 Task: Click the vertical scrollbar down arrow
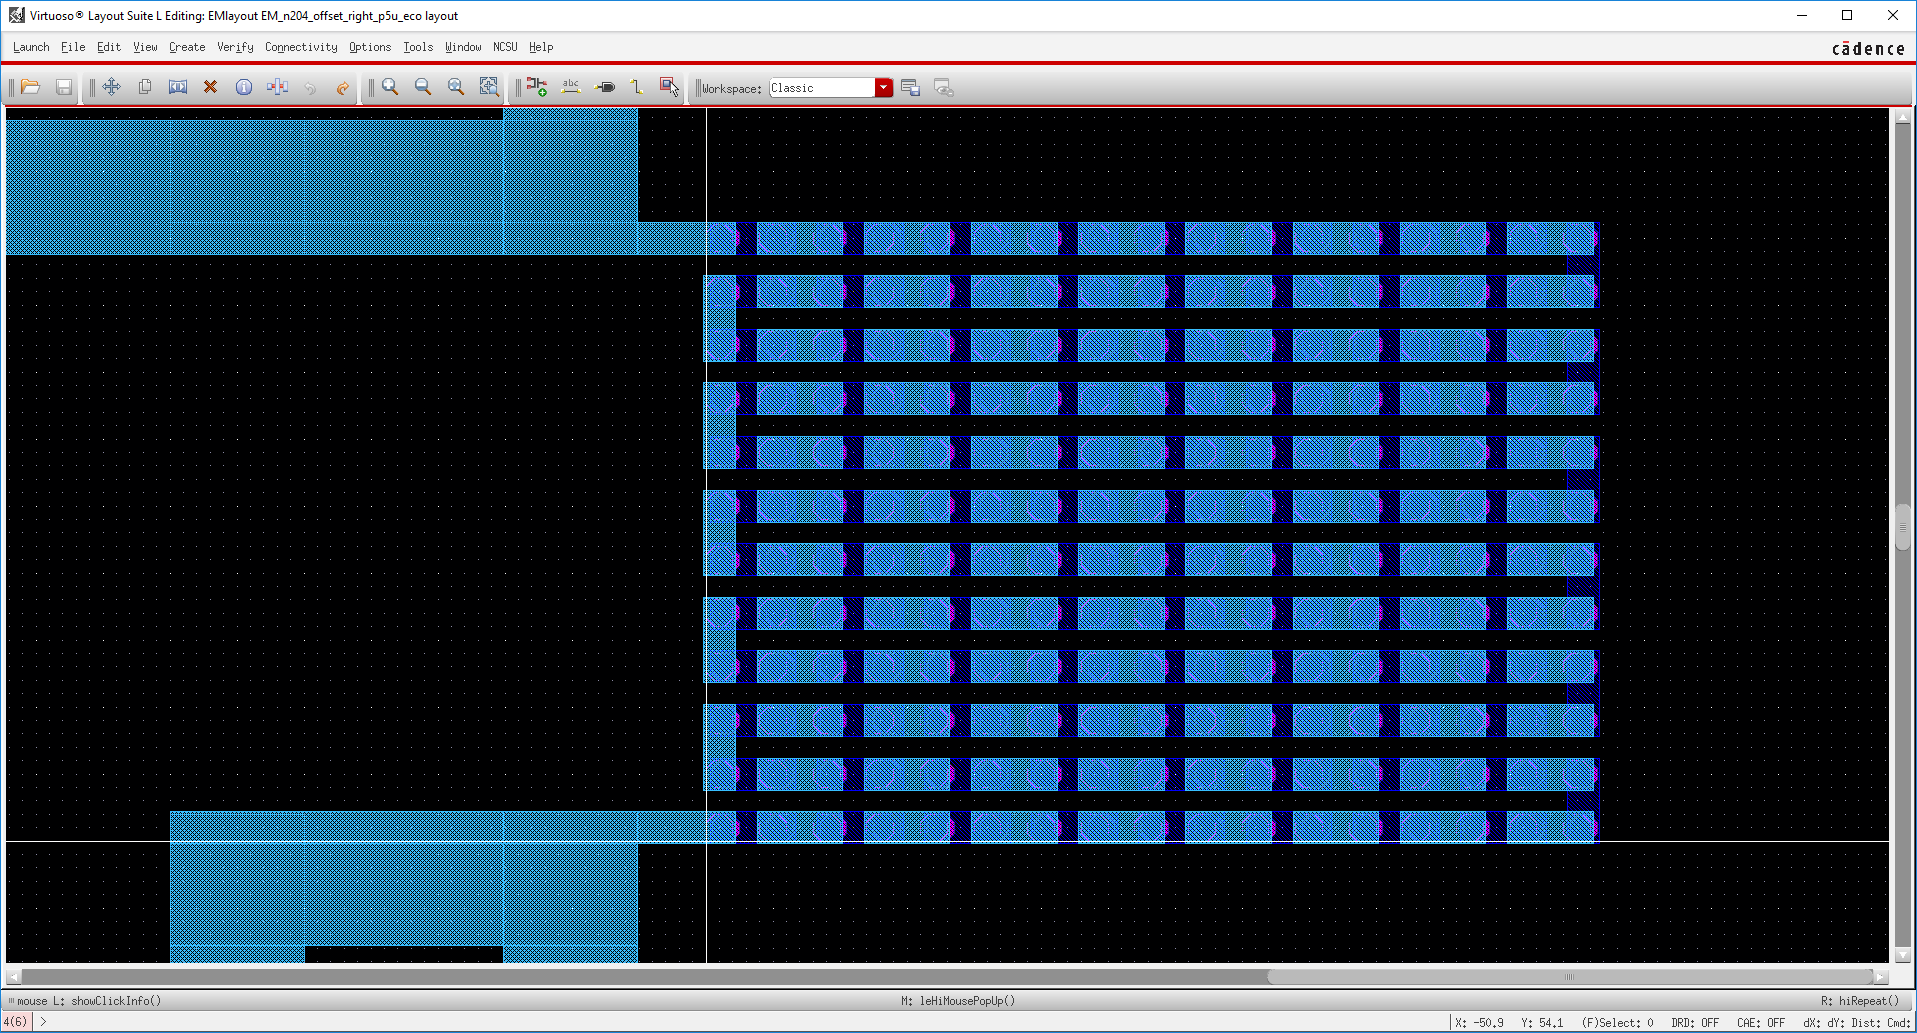1902,955
